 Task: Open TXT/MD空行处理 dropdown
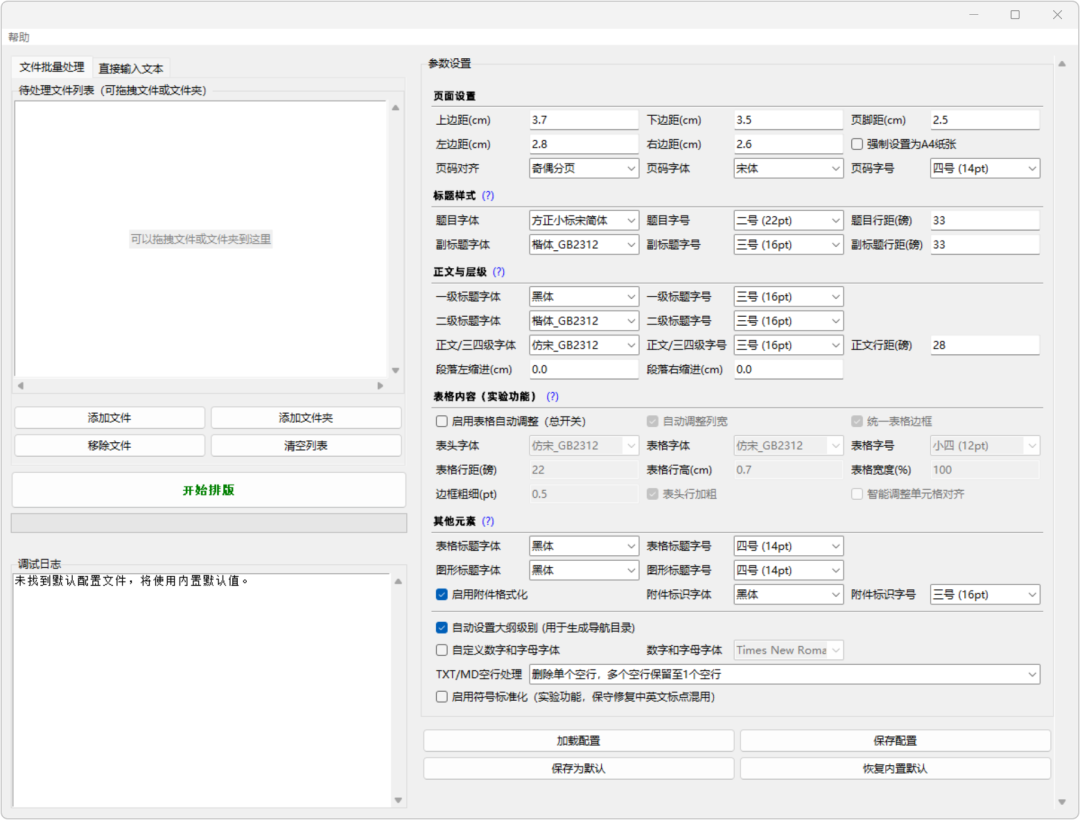coord(785,675)
